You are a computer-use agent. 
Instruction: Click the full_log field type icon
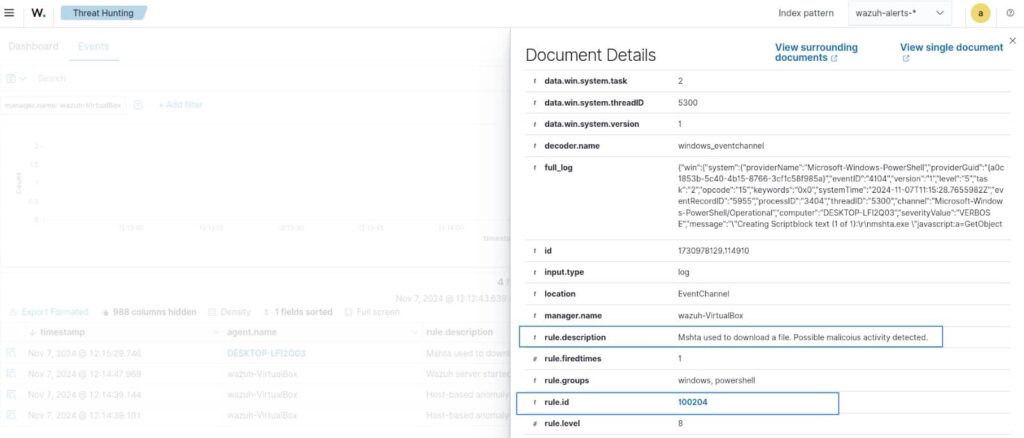click(534, 168)
